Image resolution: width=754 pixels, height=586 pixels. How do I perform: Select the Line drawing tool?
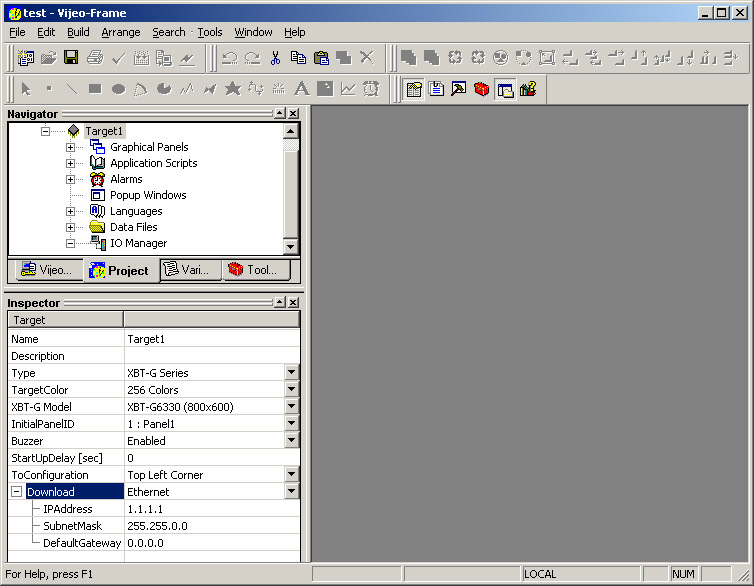click(x=72, y=89)
